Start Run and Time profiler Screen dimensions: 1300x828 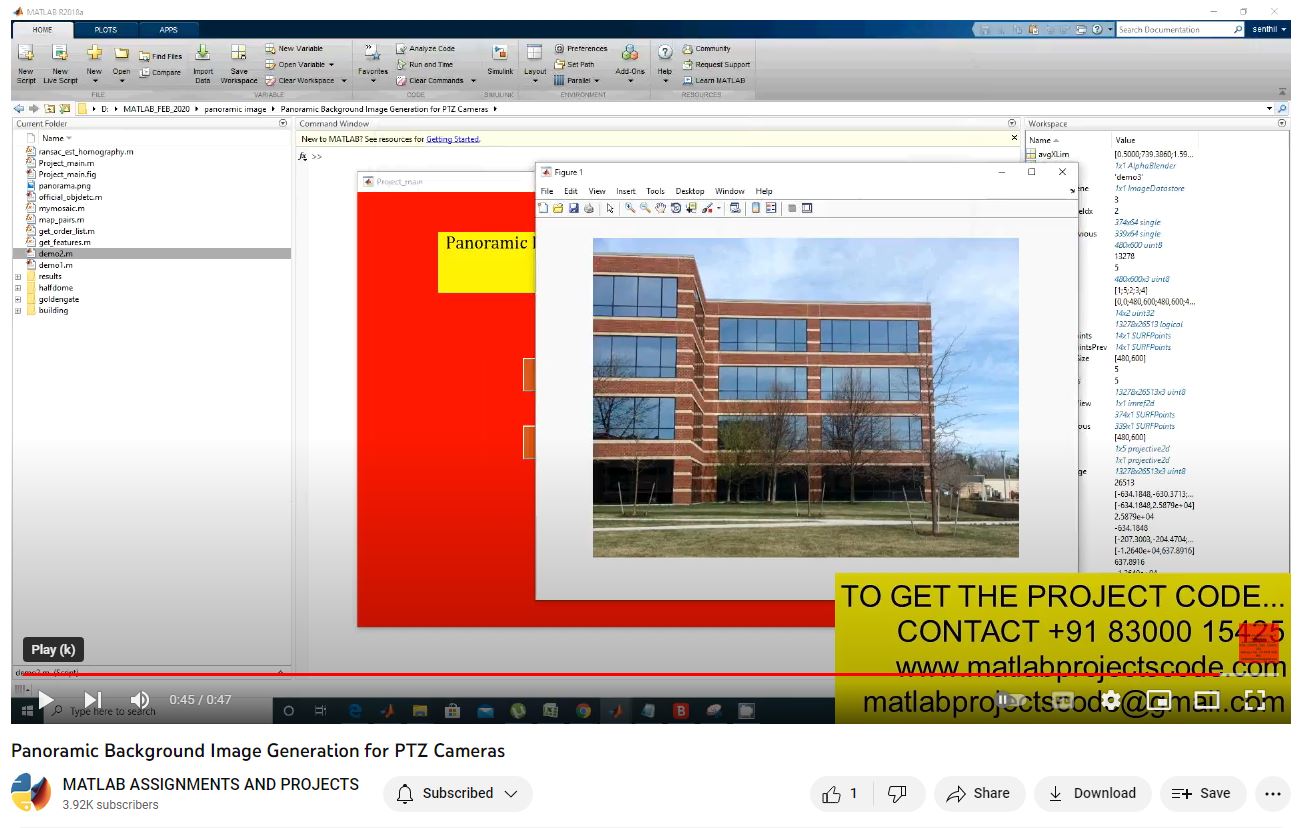point(424,64)
